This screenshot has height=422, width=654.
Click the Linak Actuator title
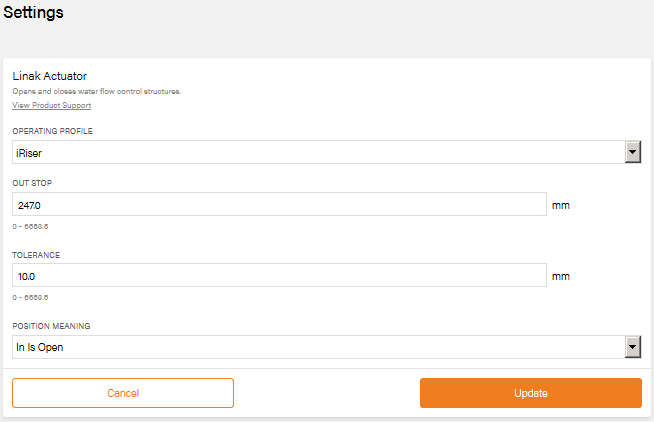point(49,76)
